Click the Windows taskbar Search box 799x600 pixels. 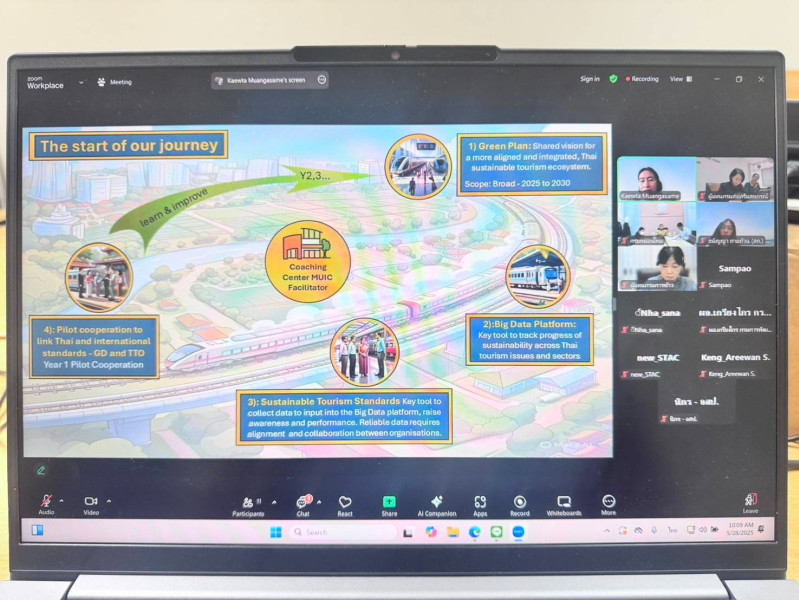[340, 532]
